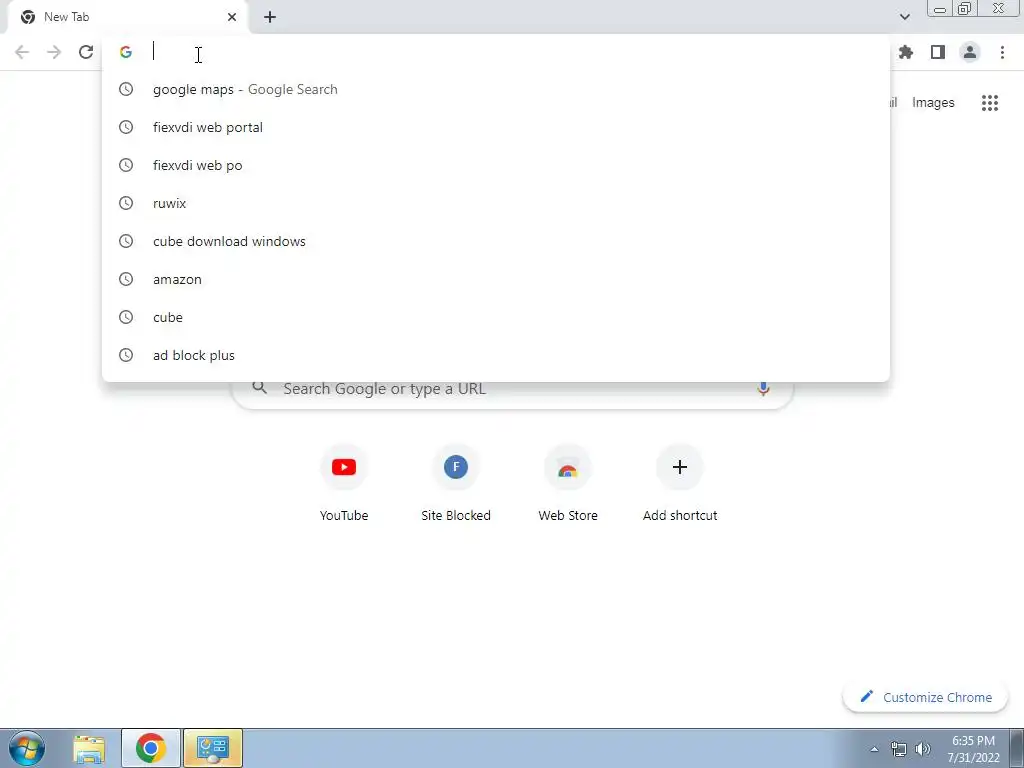Choose the ad block plus suggestion
This screenshot has width=1024, height=768.
[x=496, y=355]
